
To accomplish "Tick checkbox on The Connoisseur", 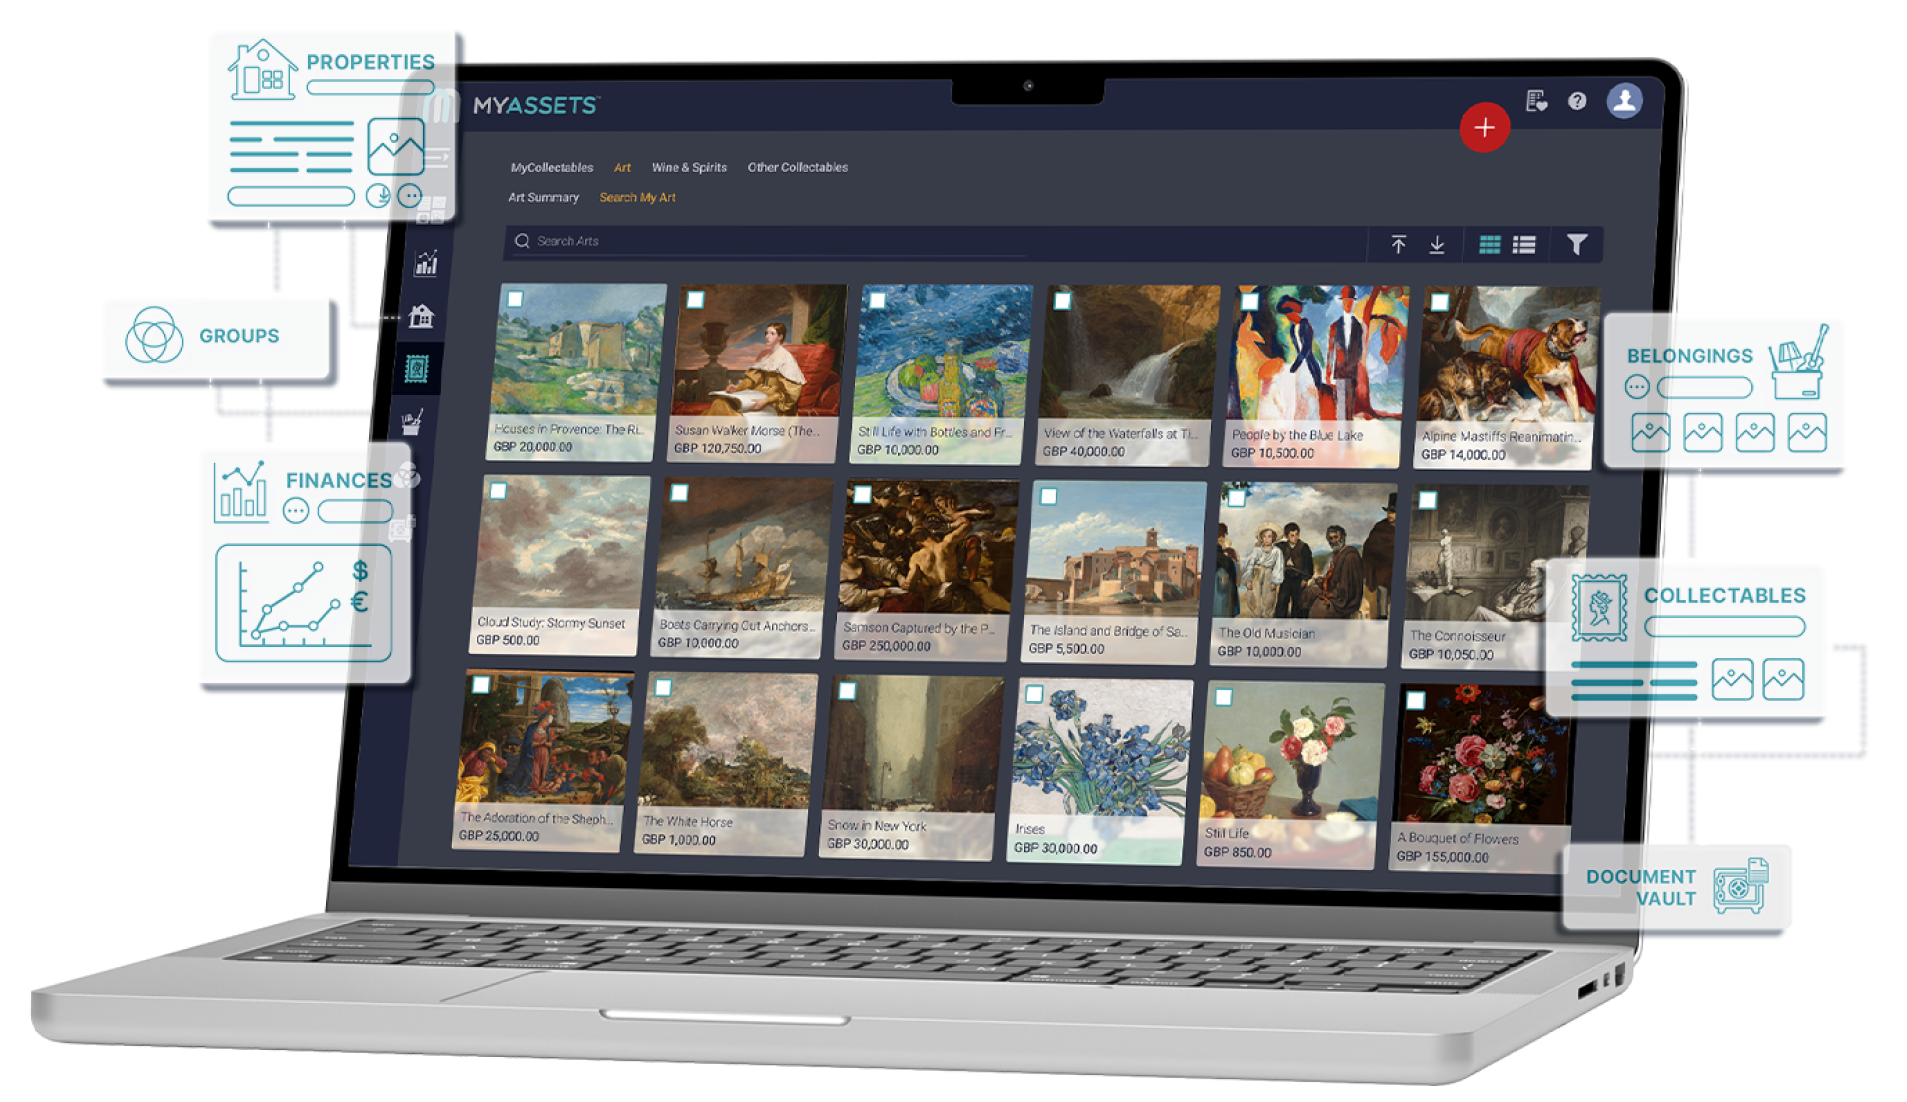I will pyautogui.click(x=1428, y=500).
